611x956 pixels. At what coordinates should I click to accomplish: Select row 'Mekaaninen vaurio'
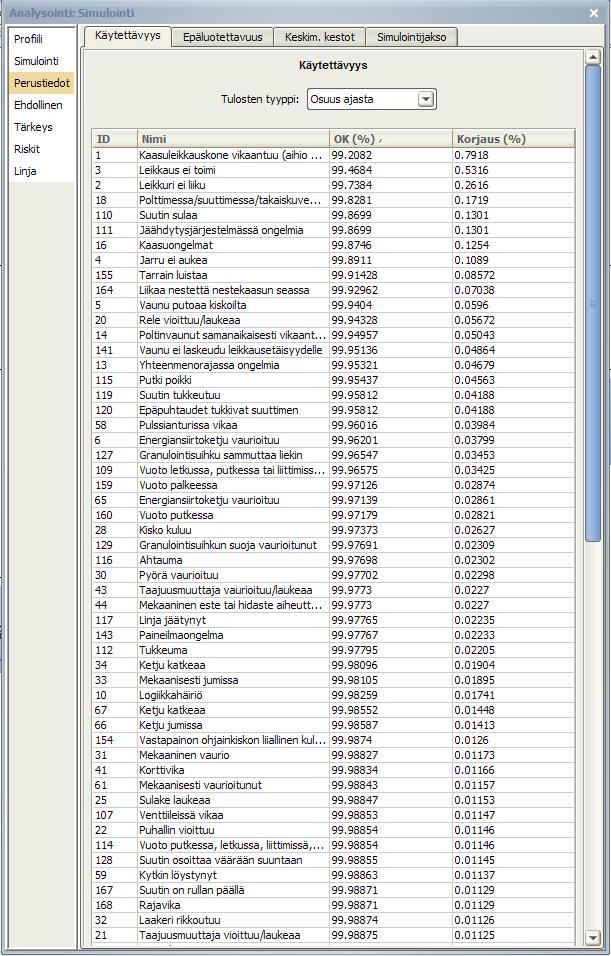coord(334,755)
